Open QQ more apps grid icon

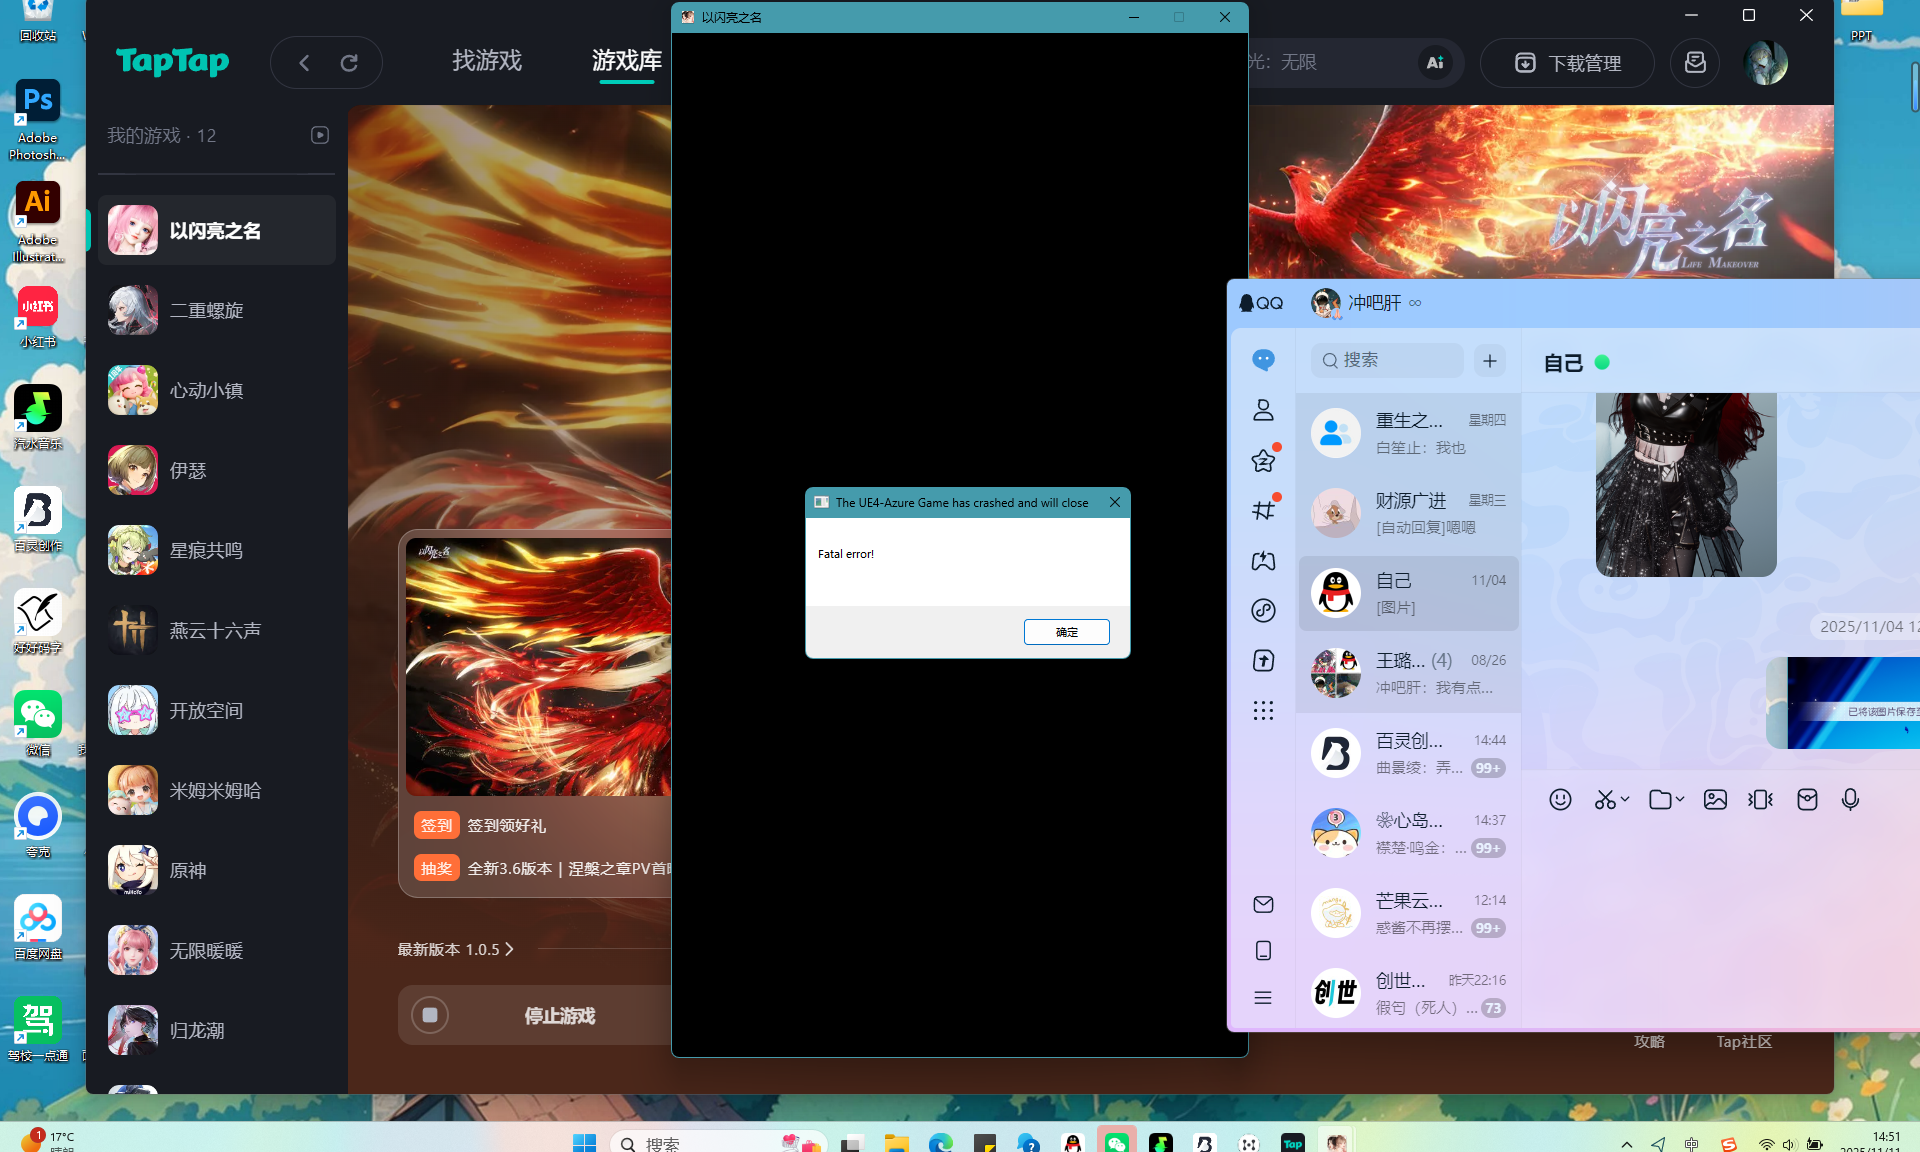coord(1264,710)
